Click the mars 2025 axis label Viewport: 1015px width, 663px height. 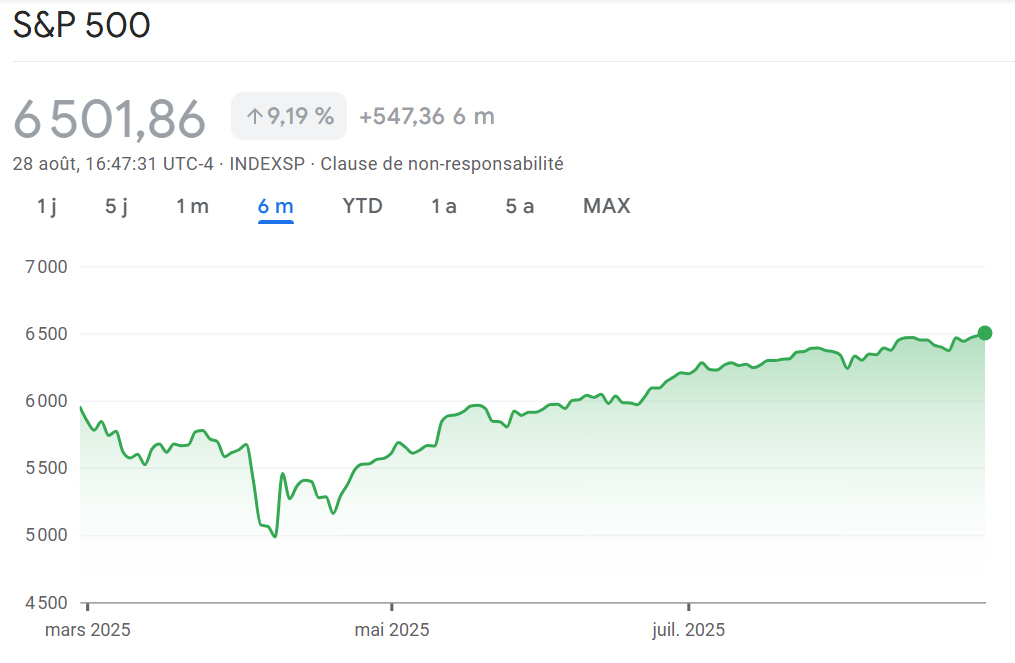(89, 630)
